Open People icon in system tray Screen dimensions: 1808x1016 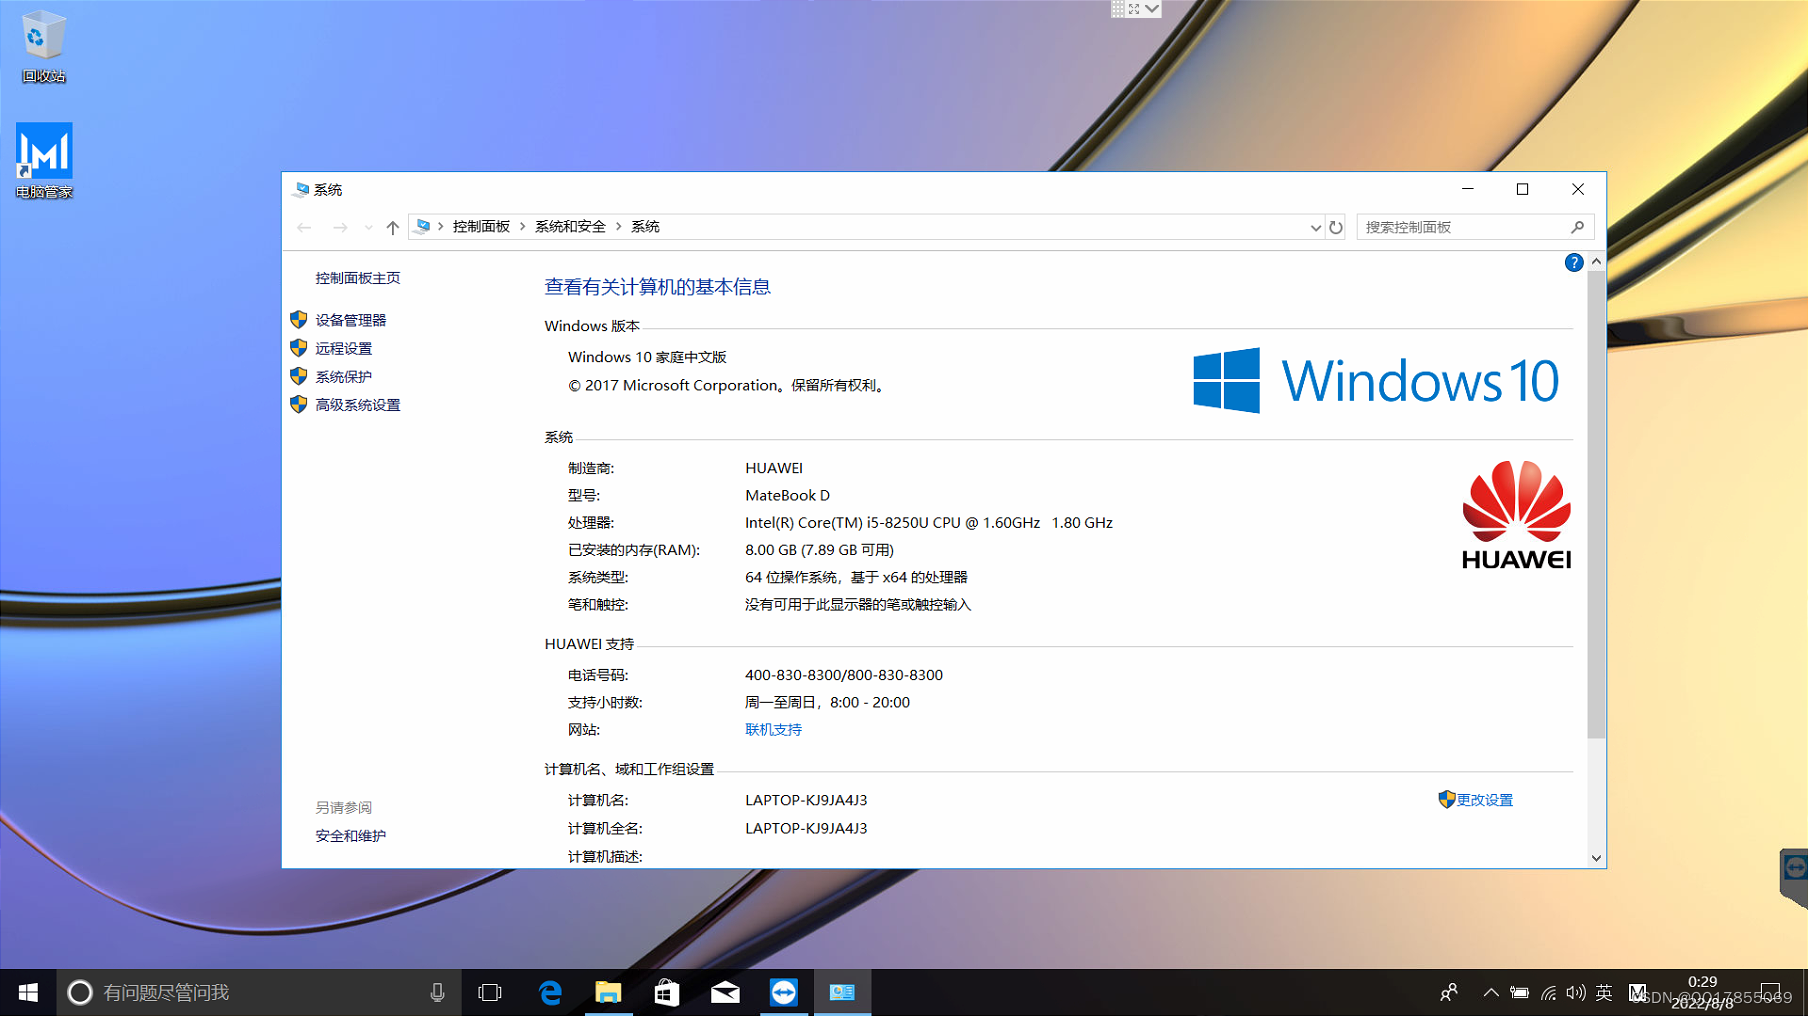[1448, 992]
